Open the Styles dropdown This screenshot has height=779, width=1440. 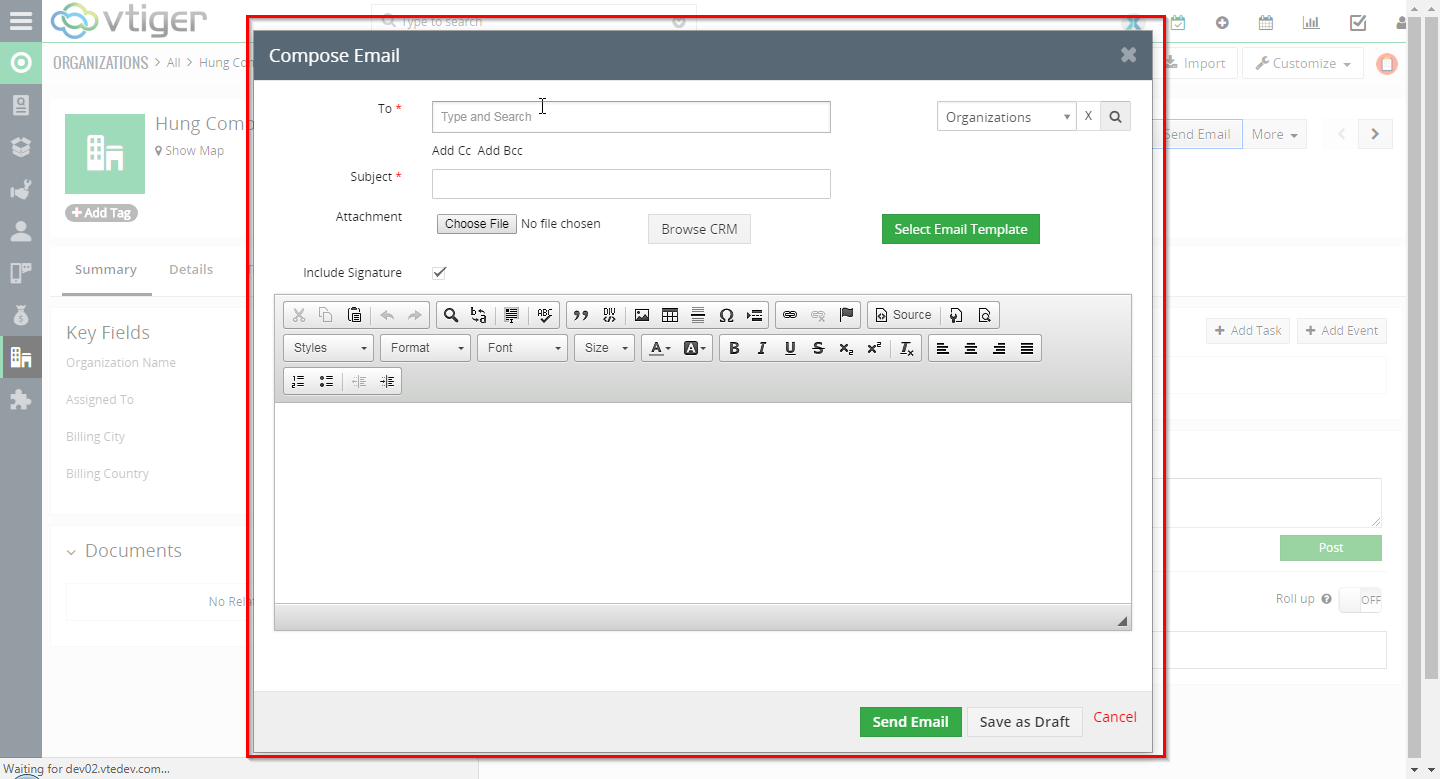pos(328,348)
